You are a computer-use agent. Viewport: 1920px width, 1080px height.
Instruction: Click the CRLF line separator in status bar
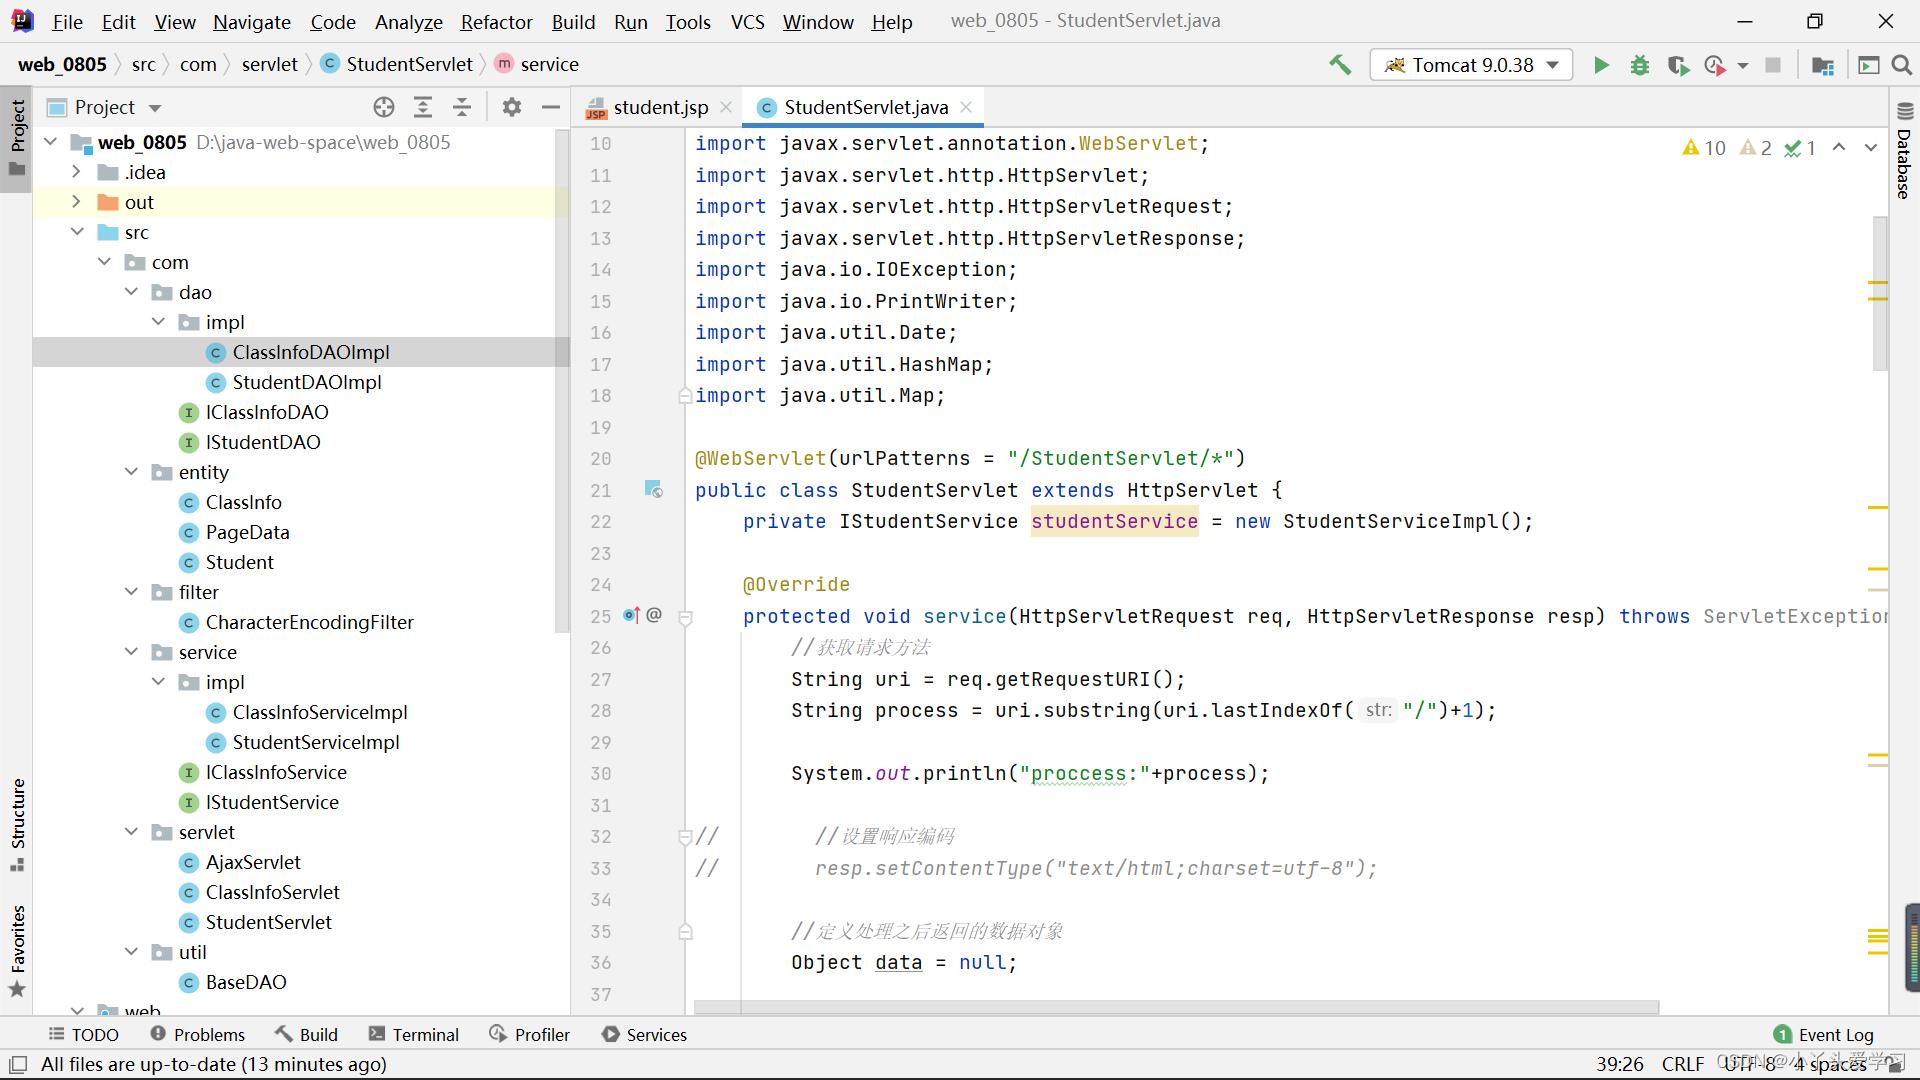(x=1683, y=1064)
